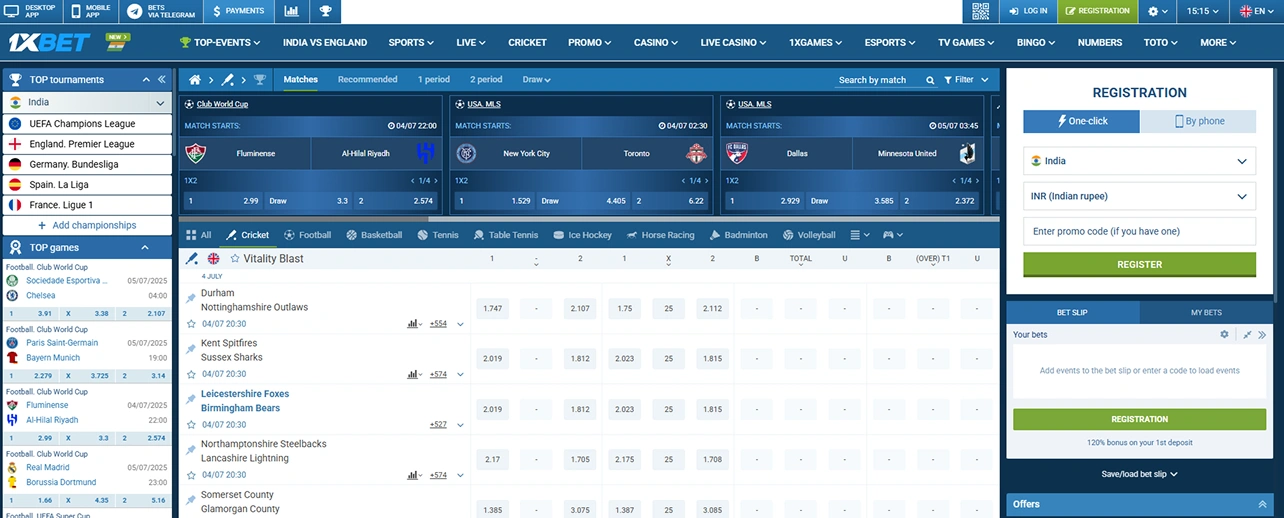Open the top settings gear dropdown
Image resolution: width=1284 pixels, height=518 pixels.
tap(1158, 11)
